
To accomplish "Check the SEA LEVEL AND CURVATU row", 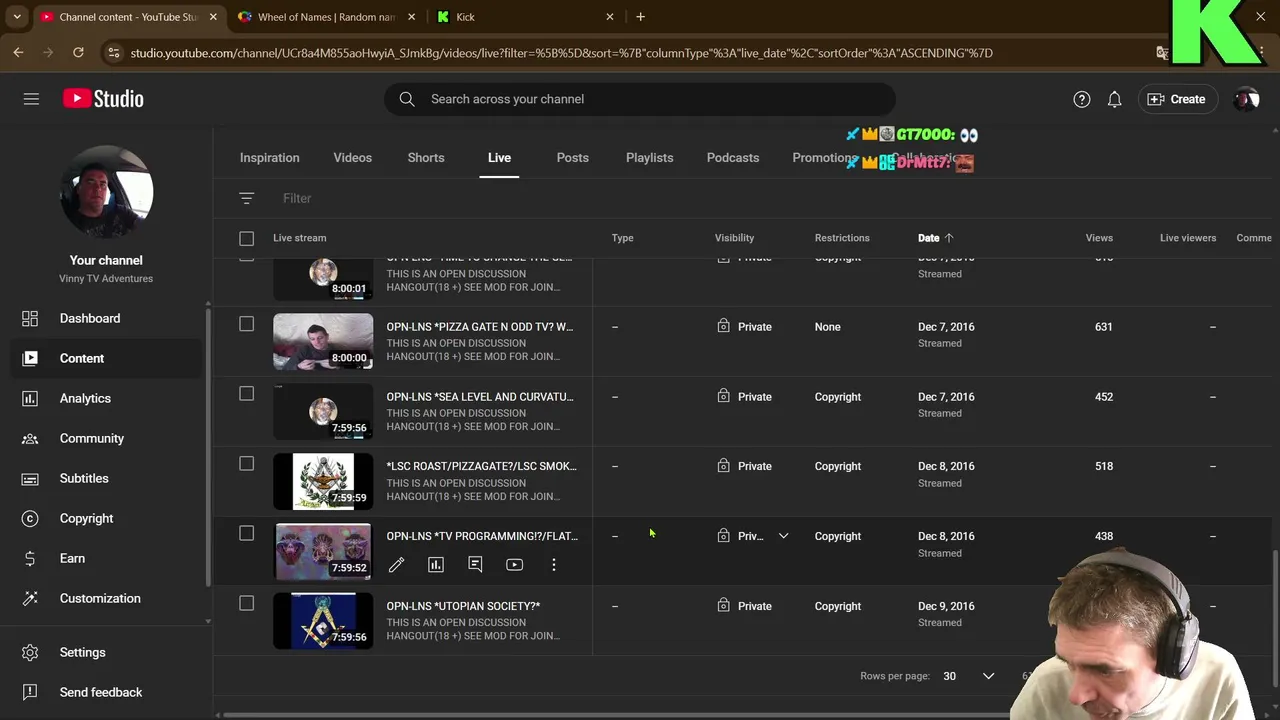I will tap(246, 394).
